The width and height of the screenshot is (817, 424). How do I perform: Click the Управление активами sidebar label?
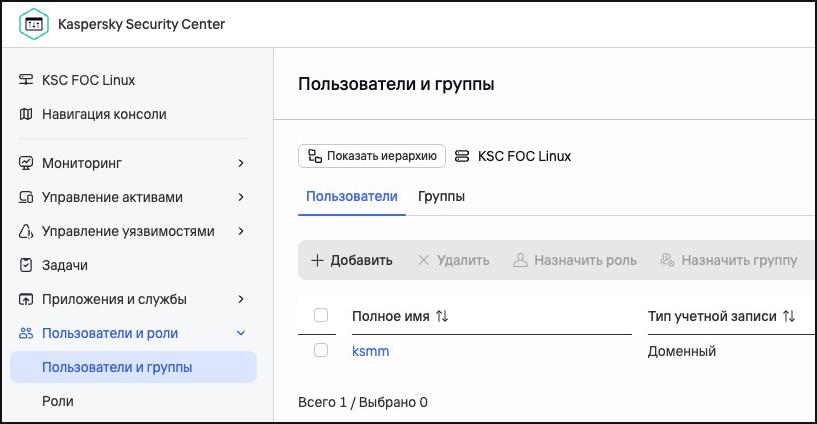click(x=113, y=197)
